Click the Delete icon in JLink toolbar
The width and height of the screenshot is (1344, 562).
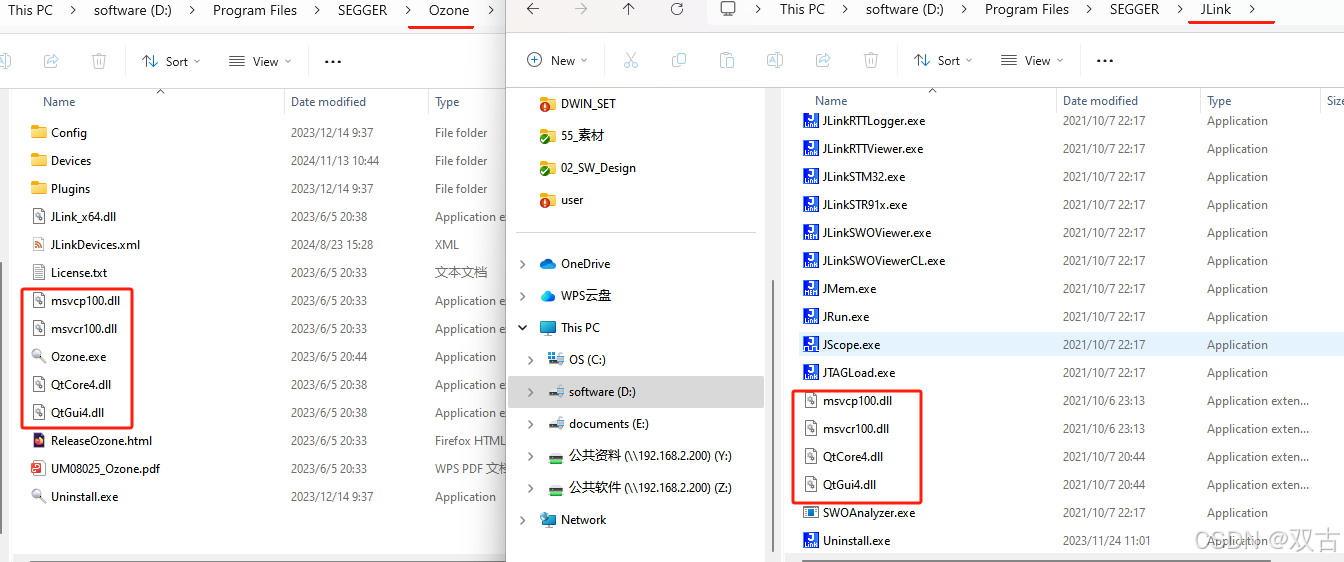(x=870, y=60)
